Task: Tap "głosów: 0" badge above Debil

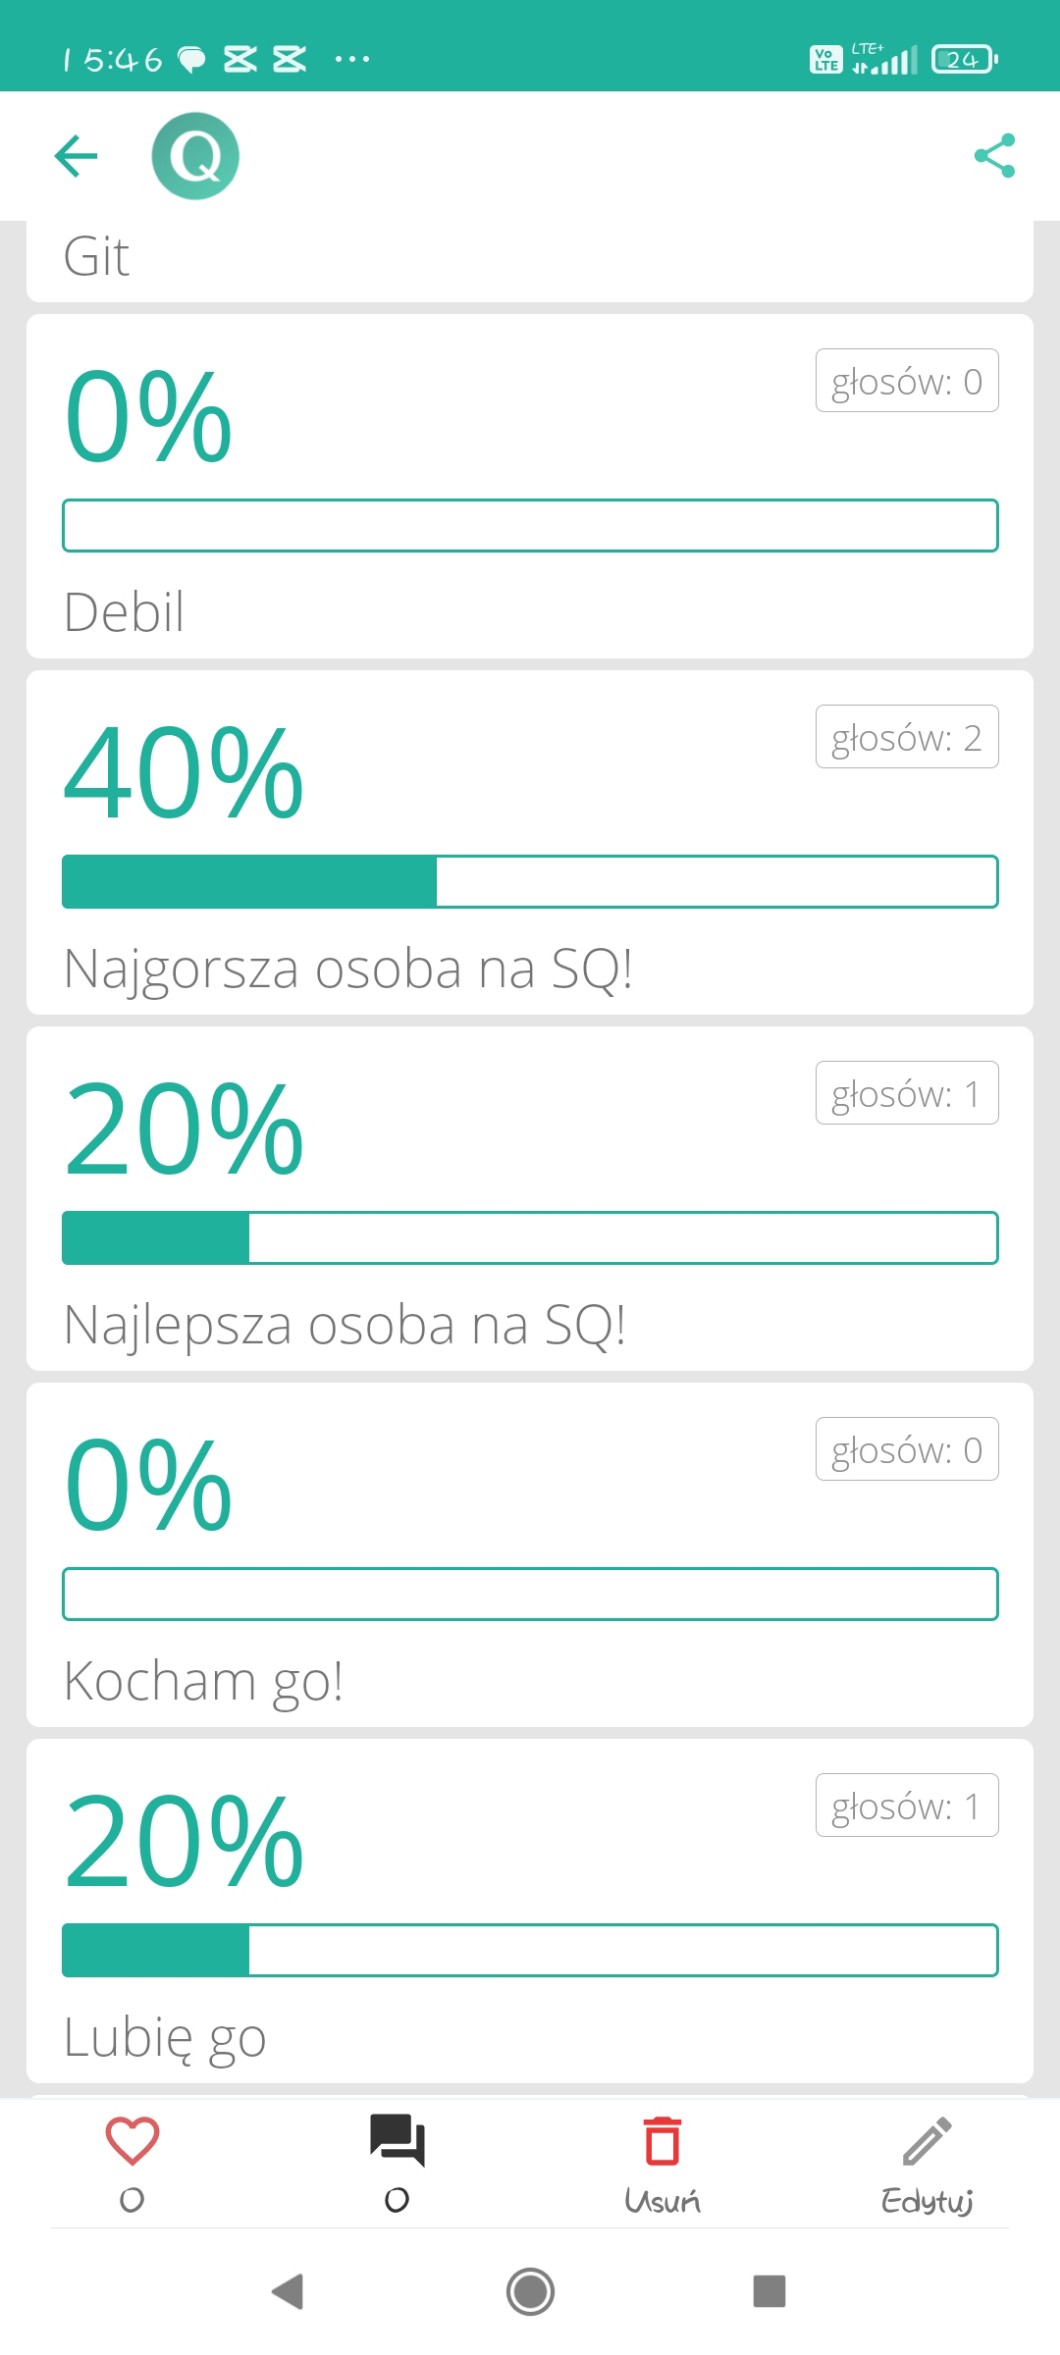Action: 906,381
